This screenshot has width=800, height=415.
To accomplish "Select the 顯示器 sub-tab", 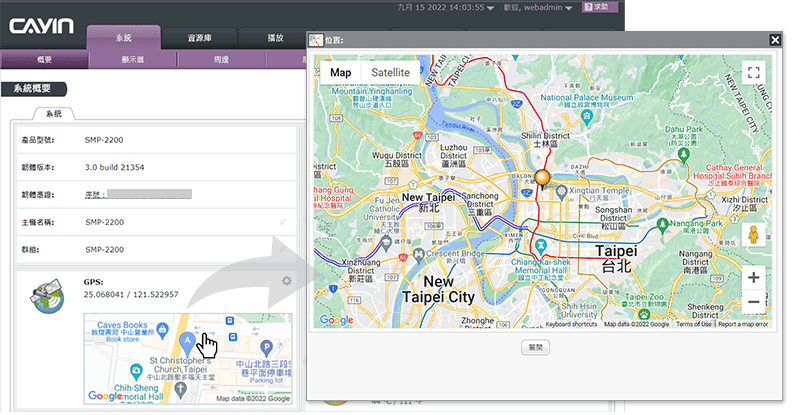I will pos(133,60).
